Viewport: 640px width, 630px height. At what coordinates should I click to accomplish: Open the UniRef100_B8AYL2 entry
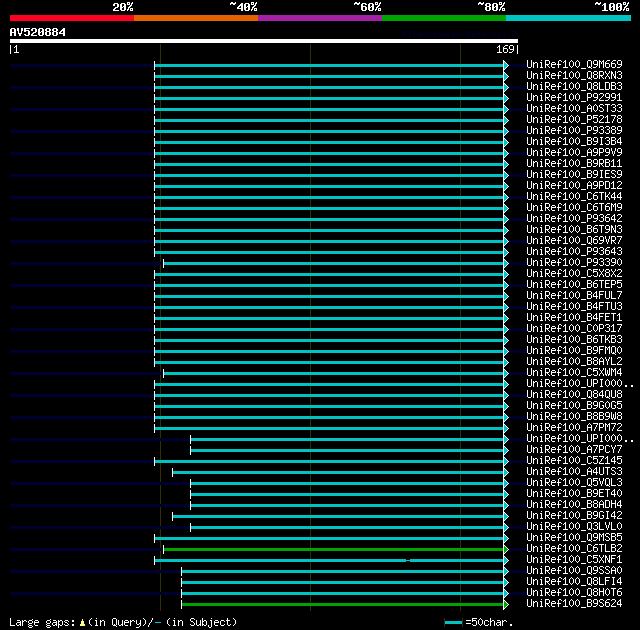[x=574, y=362]
